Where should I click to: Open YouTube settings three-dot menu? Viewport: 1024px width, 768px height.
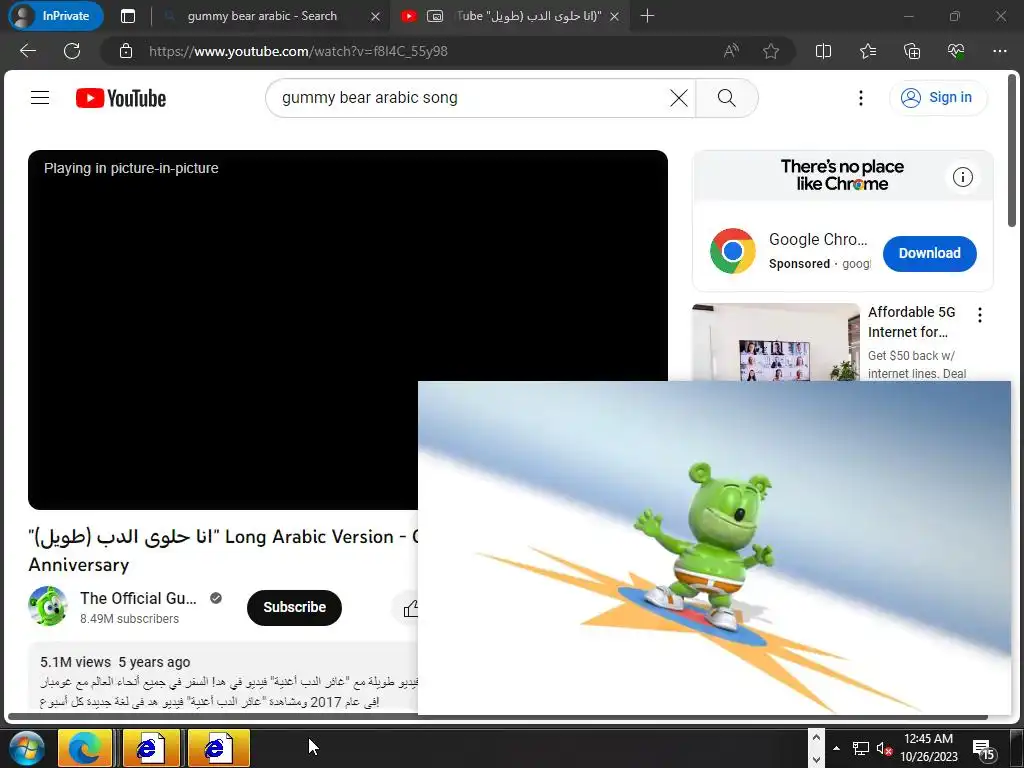point(861,98)
